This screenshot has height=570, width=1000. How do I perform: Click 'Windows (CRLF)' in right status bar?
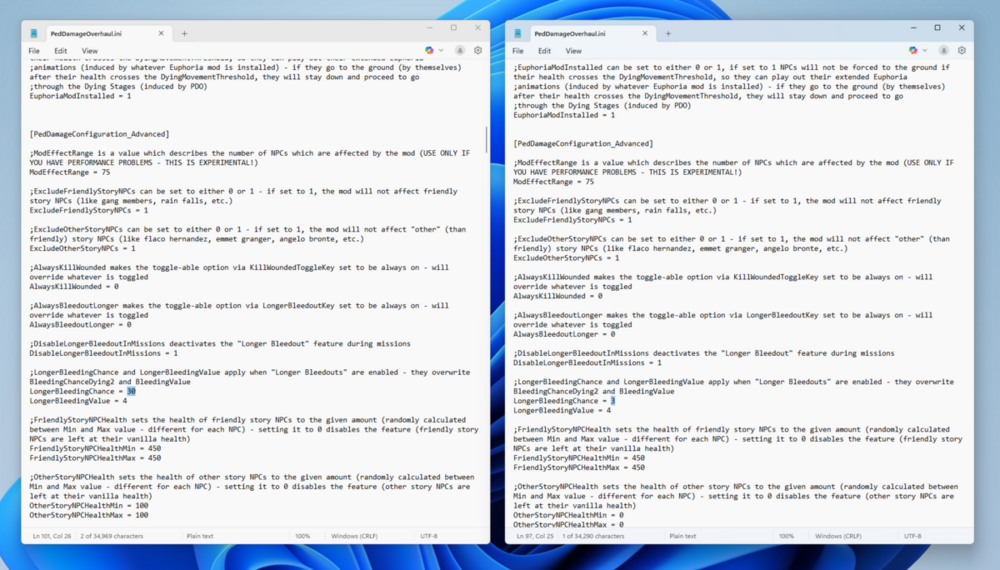tap(838, 536)
